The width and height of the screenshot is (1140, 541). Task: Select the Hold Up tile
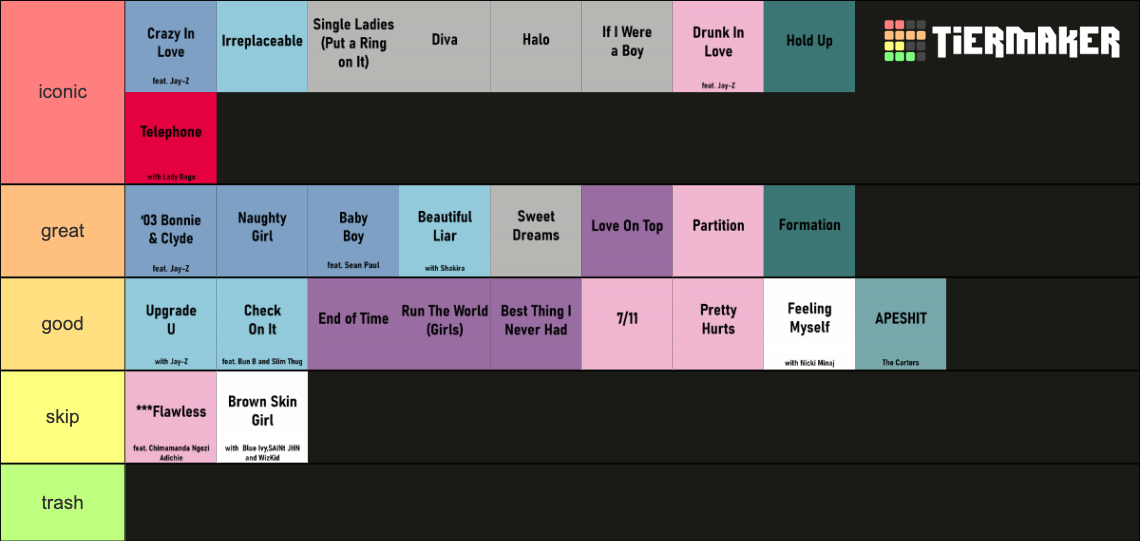(x=809, y=47)
